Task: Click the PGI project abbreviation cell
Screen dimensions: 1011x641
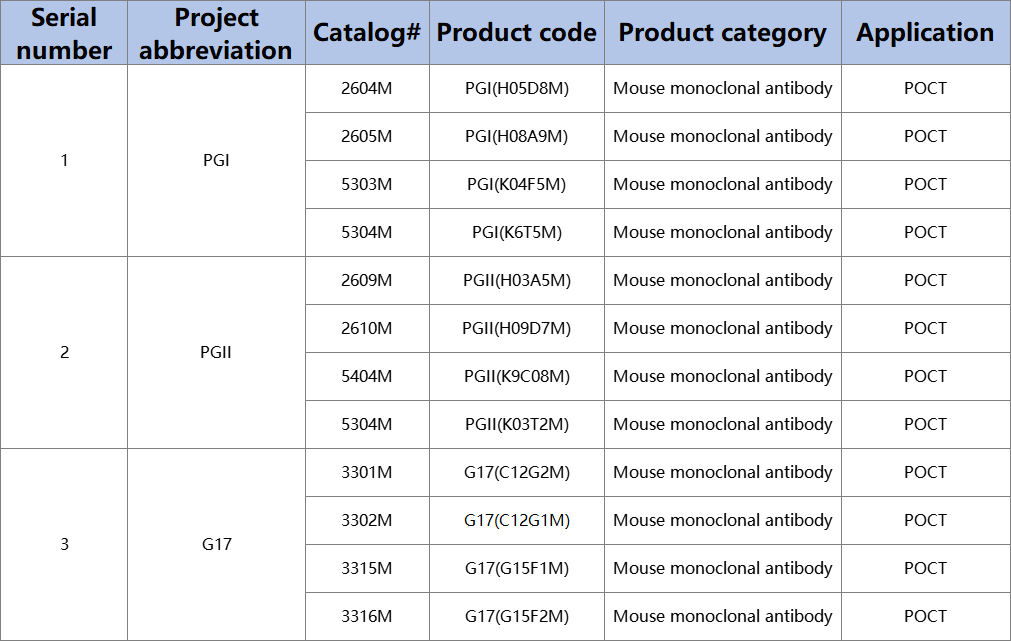Action: 216,161
